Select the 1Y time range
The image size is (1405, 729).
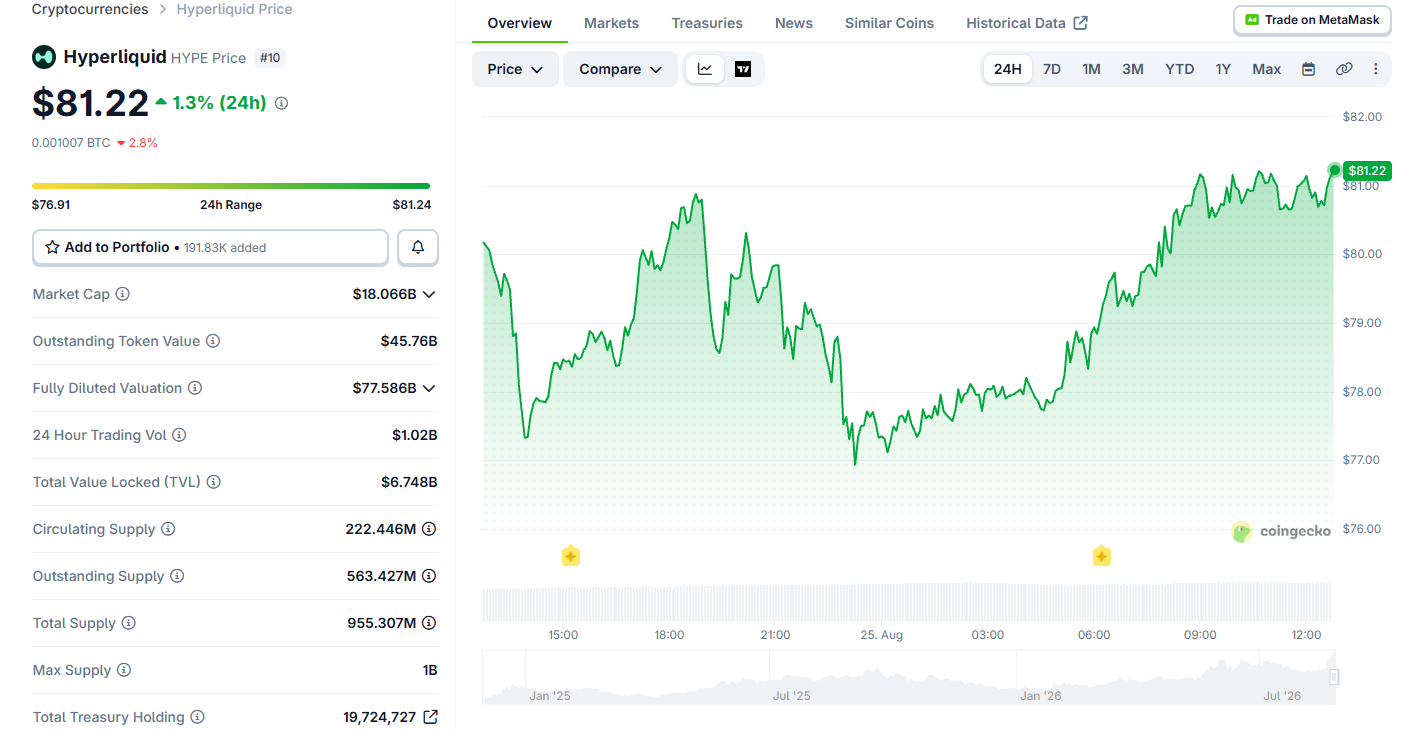coord(1223,69)
